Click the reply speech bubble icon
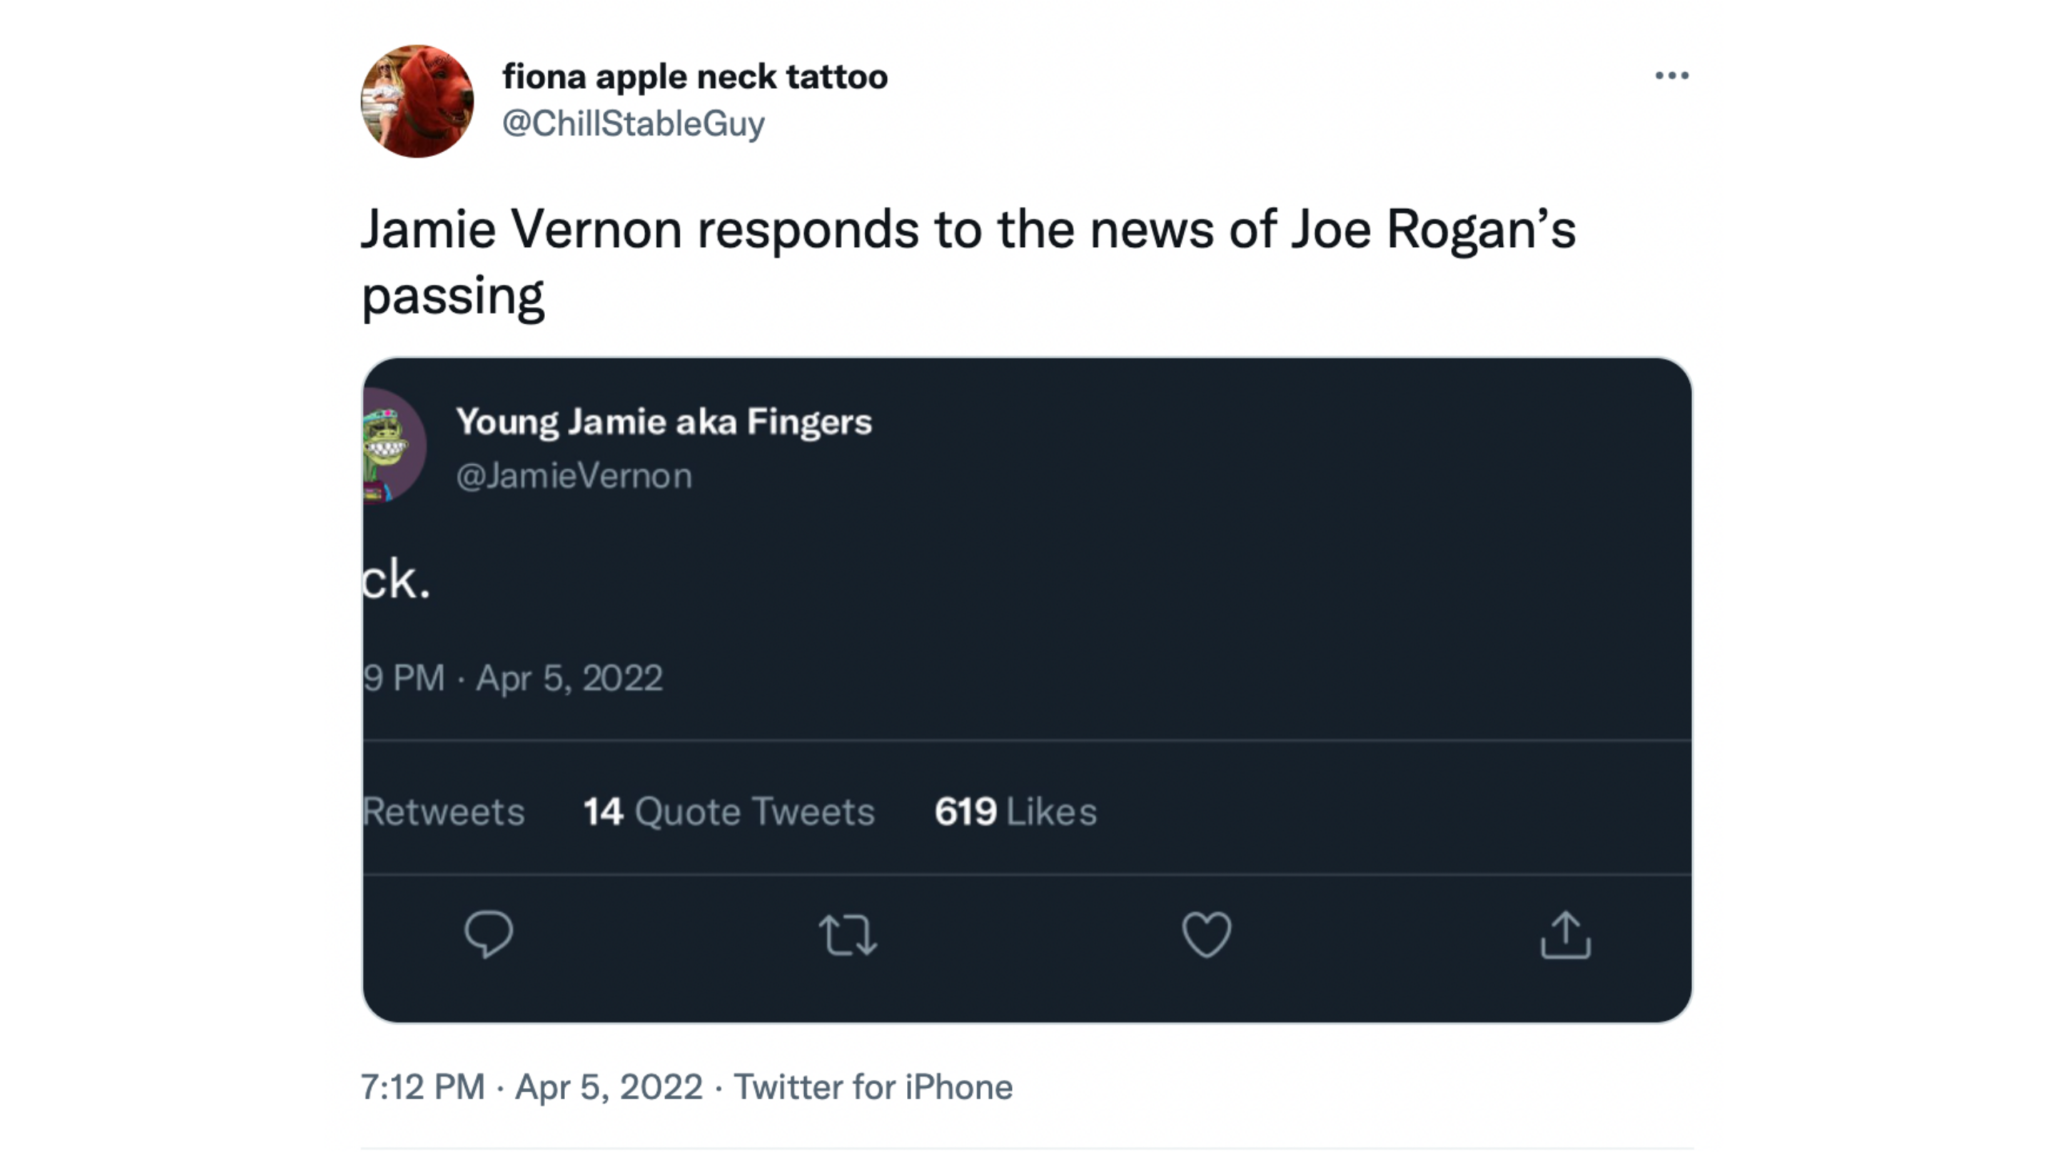Screen dimensions: 2048x1152 (489, 935)
